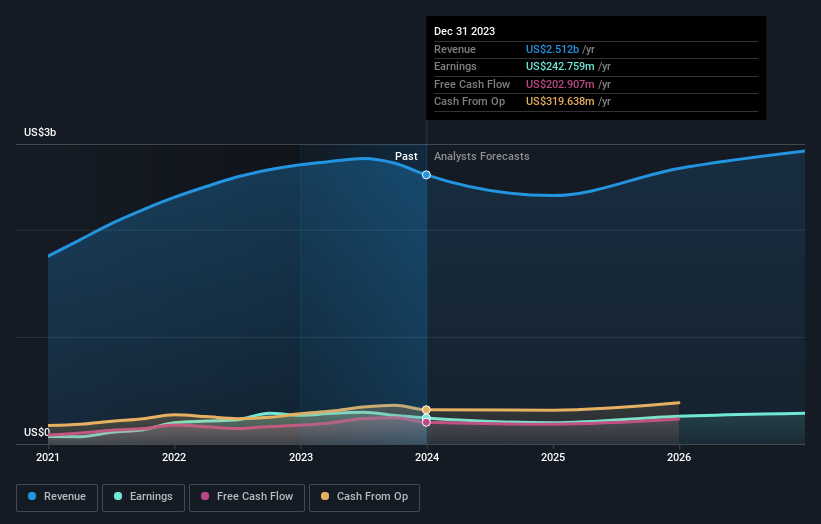
Task: Click the Revenue row label in tooltip
Action: point(454,49)
